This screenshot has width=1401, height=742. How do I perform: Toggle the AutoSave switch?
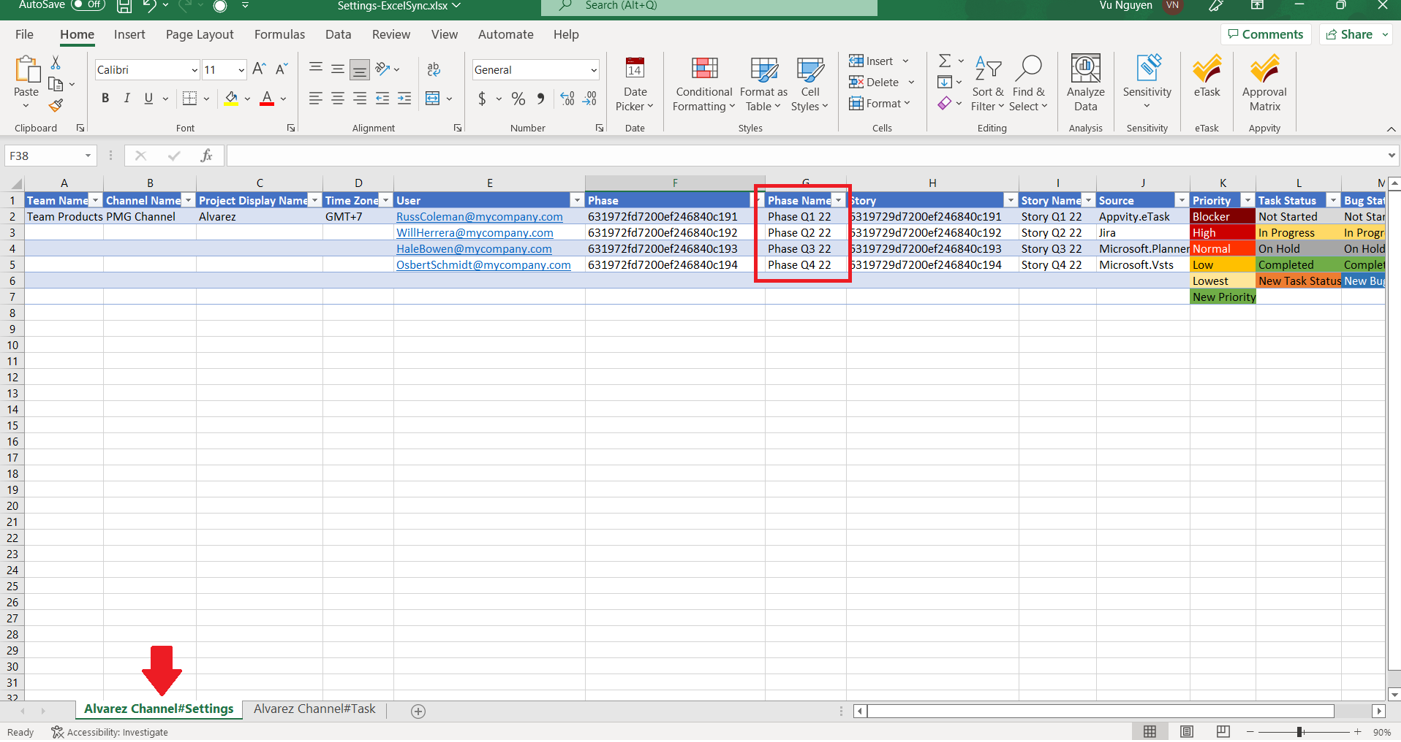(87, 6)
